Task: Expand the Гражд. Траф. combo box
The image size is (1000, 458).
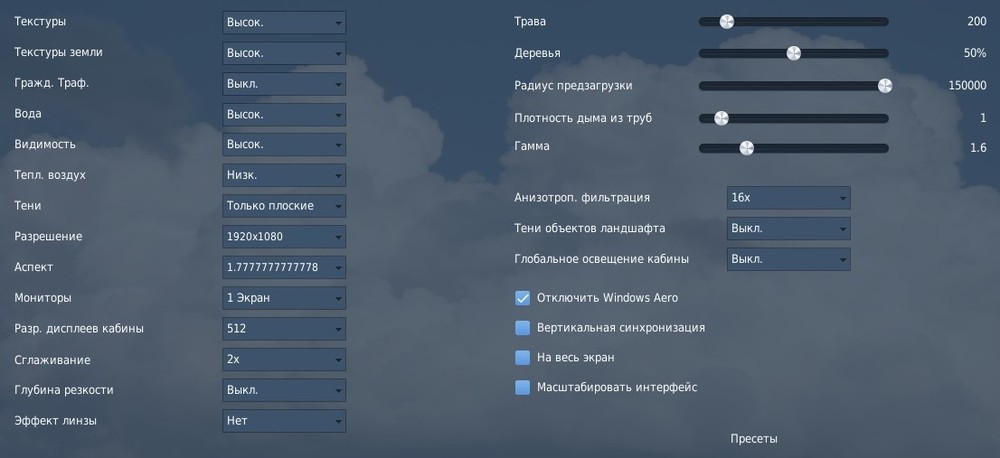Action: pos(284,84)
